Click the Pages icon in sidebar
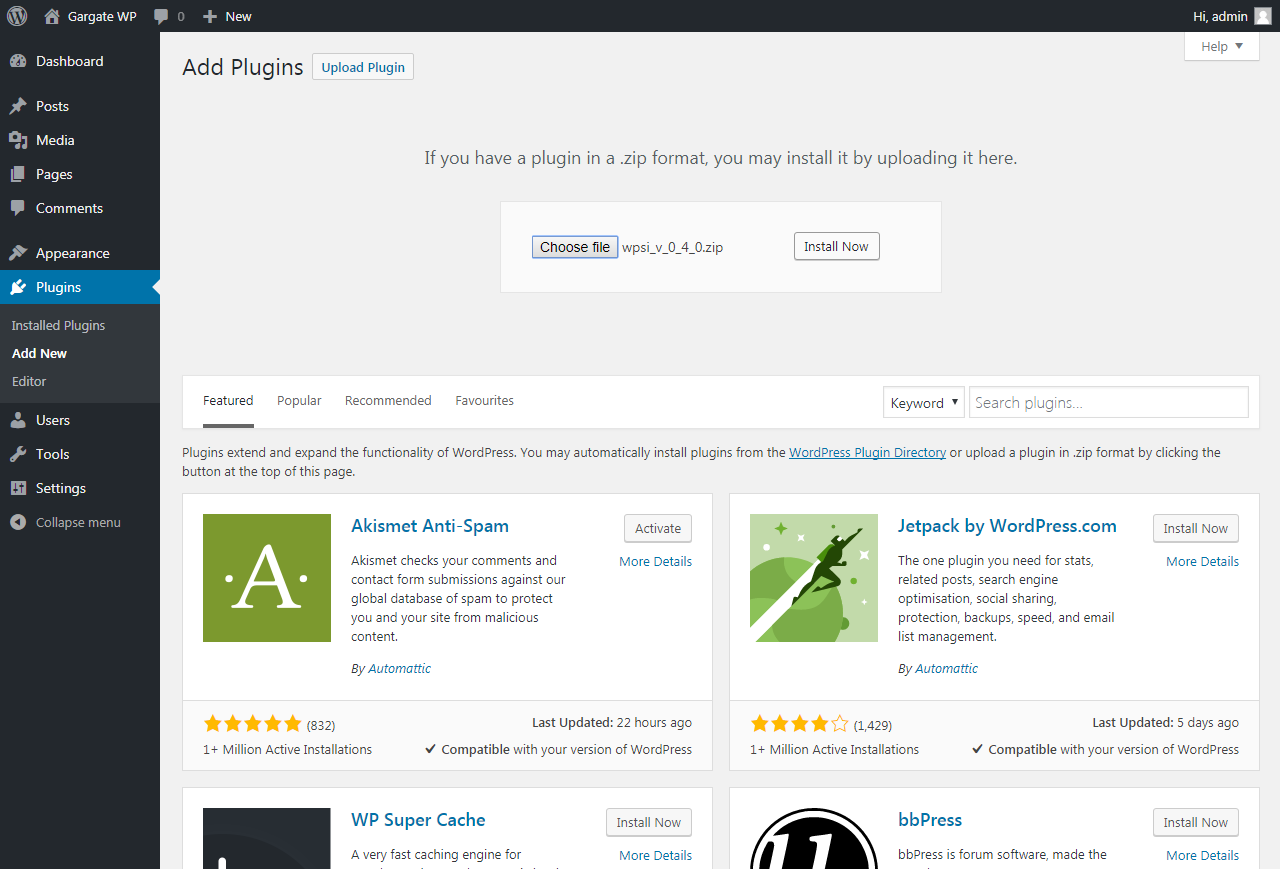Screen dimensions: 1280x869 [18, 174]
